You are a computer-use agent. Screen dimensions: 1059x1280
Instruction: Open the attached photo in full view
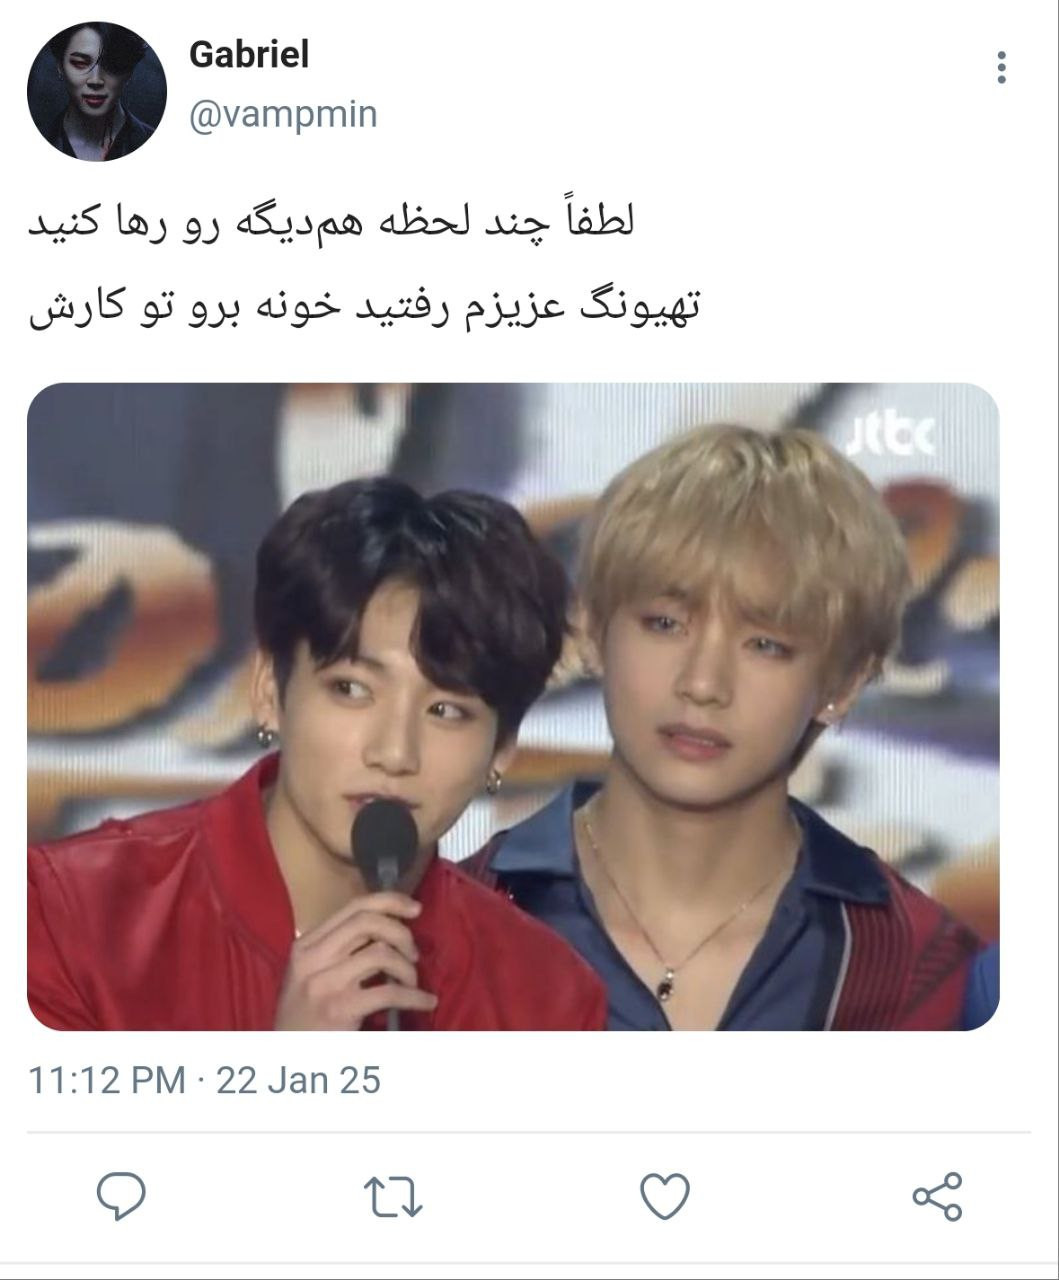tap(513, 706)
